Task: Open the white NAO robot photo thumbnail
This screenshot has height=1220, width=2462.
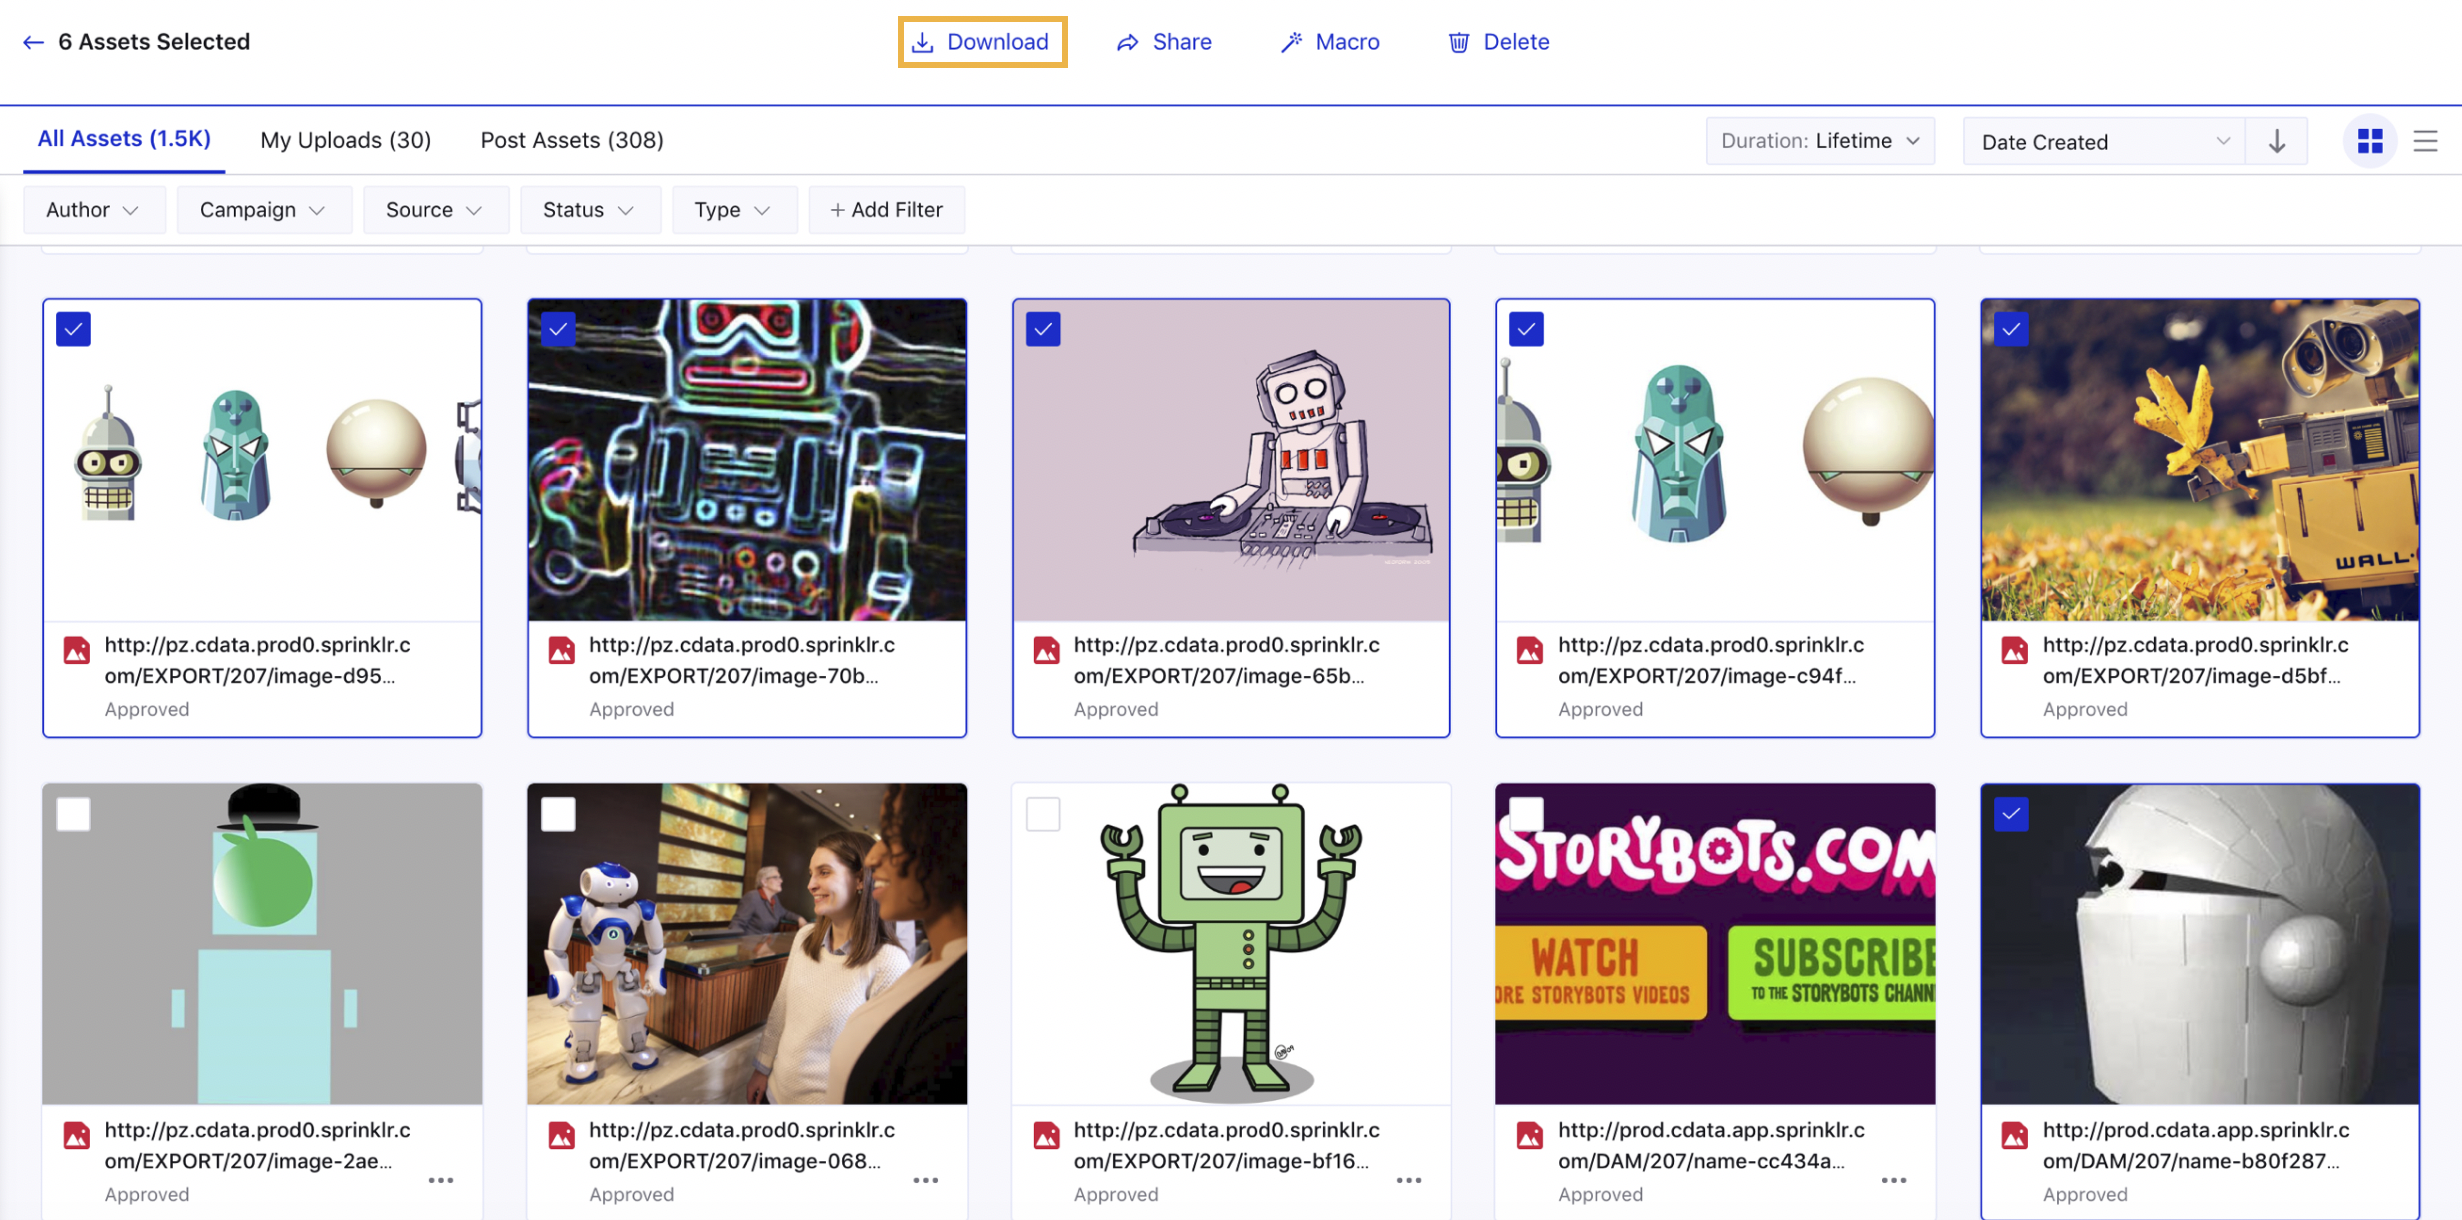Action: pos(747,944)
